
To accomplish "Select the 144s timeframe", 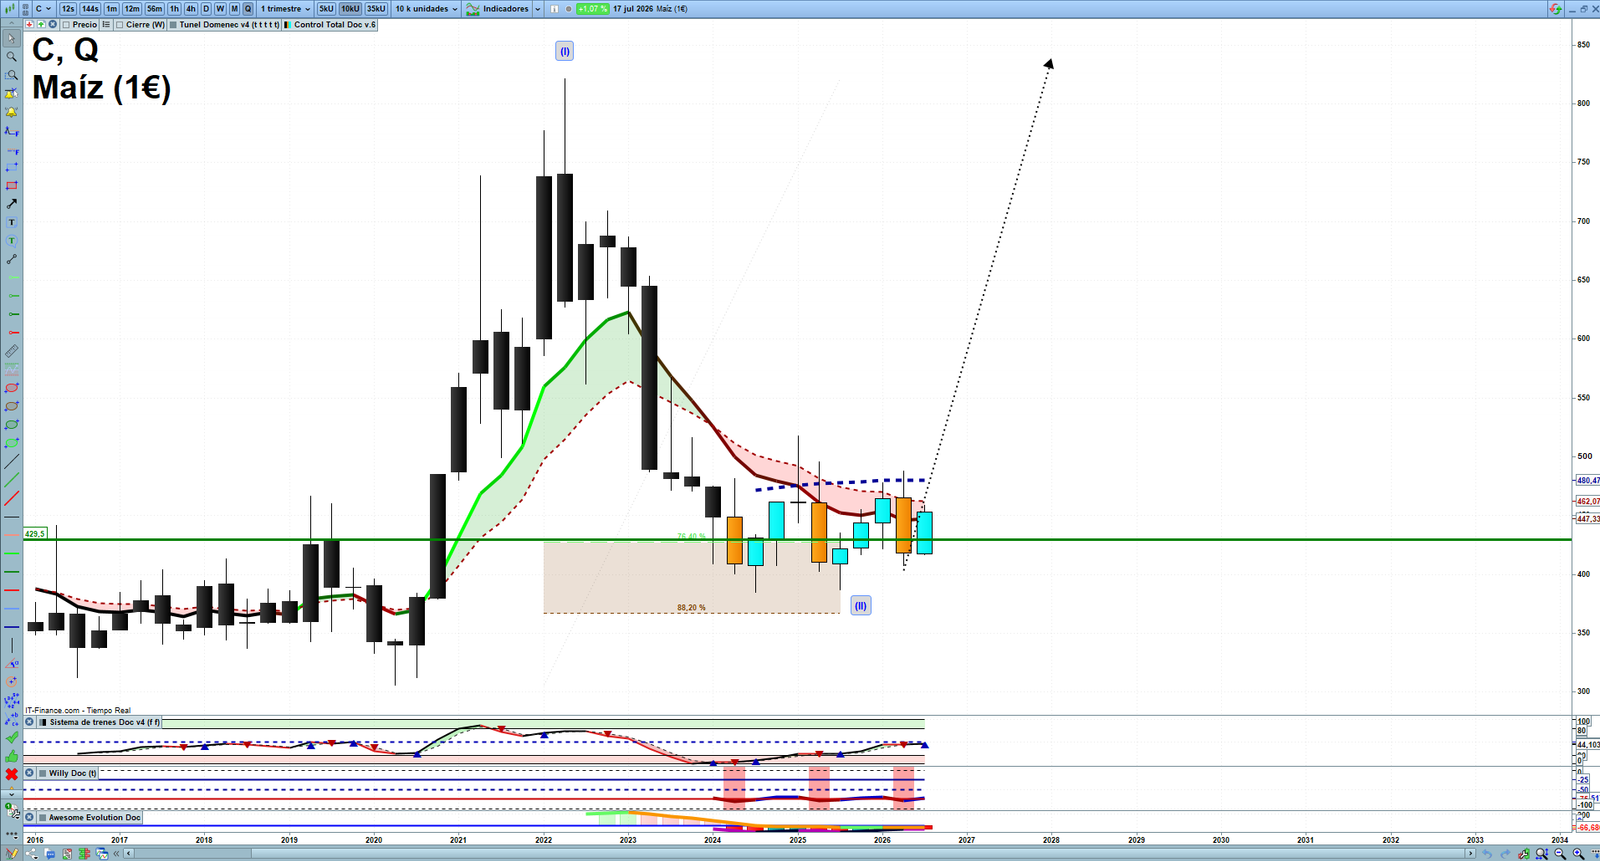I will [91, 9].
